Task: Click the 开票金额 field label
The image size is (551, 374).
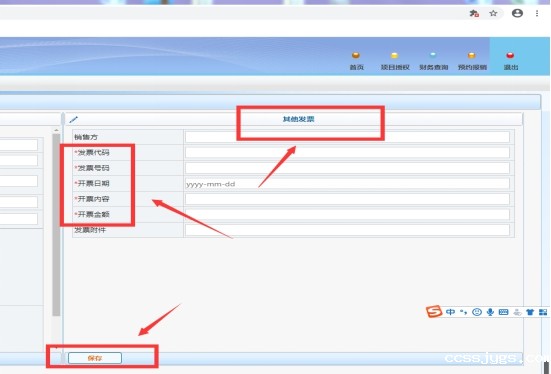Action: (92, 214)
